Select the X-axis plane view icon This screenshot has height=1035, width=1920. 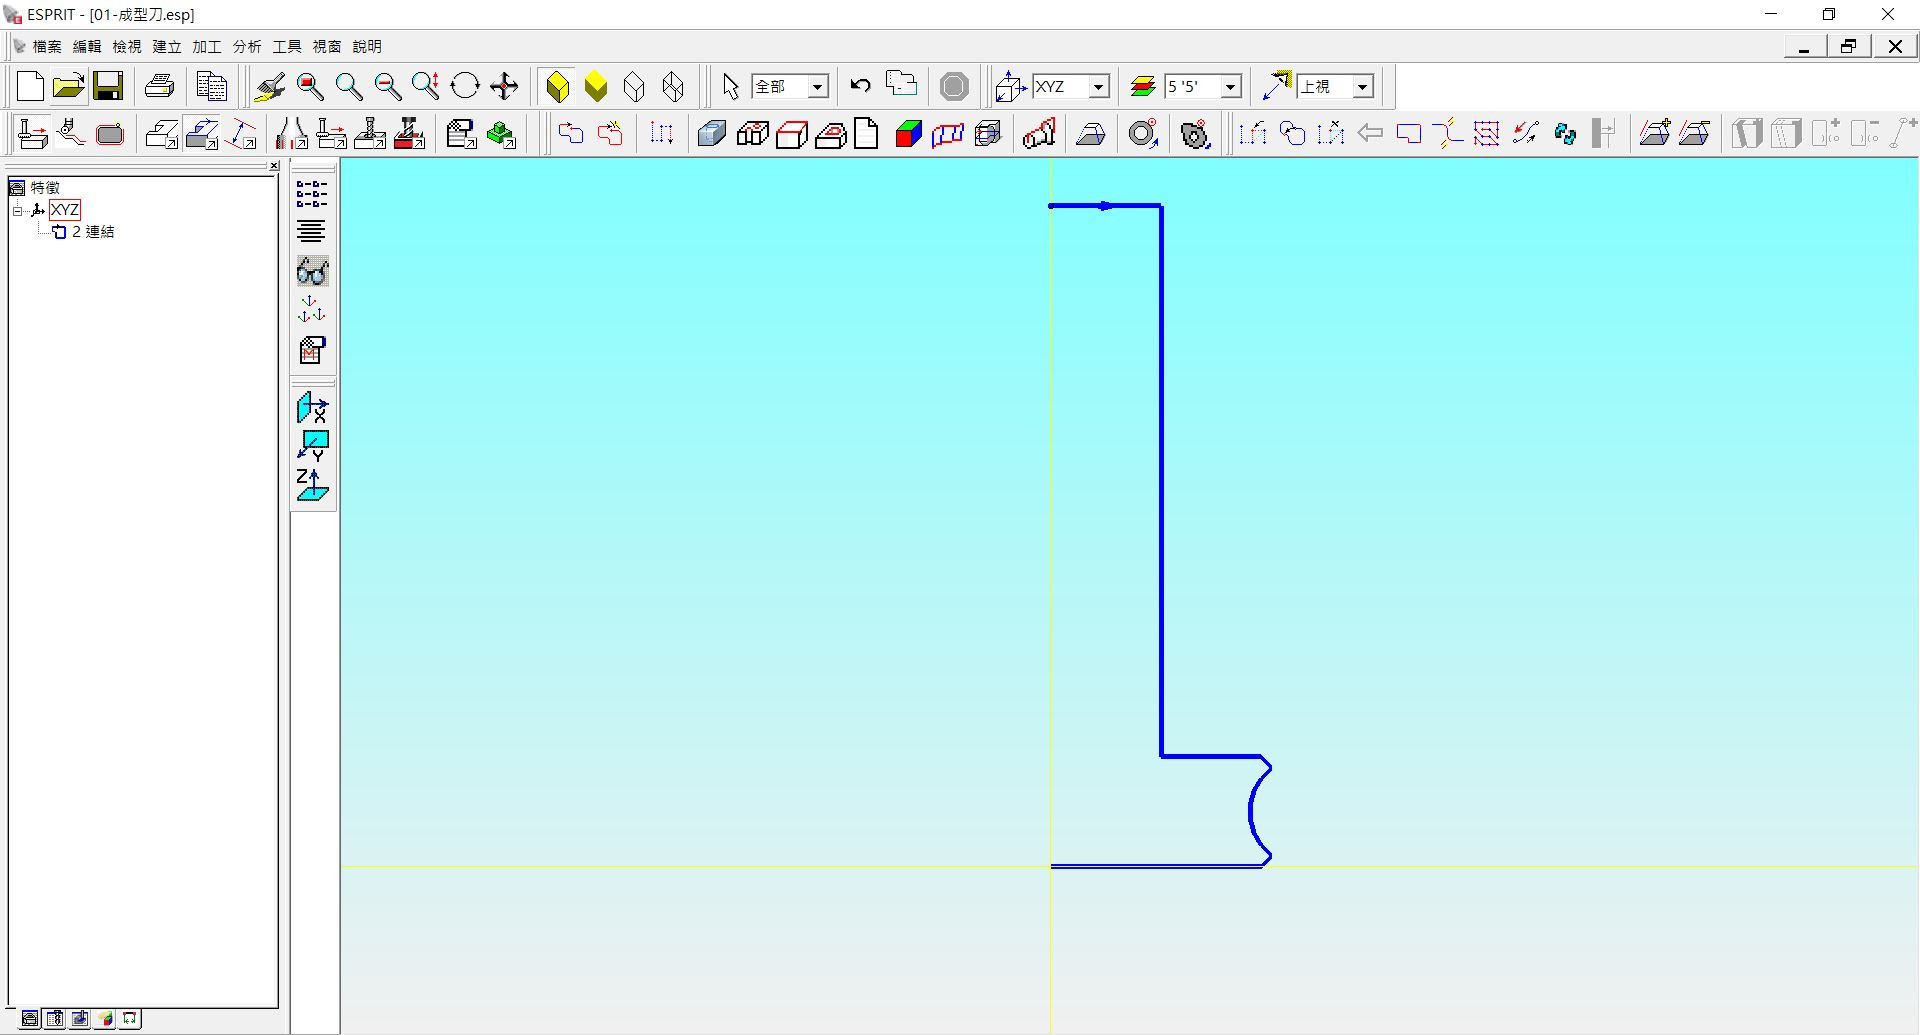[x=312, y=408]
